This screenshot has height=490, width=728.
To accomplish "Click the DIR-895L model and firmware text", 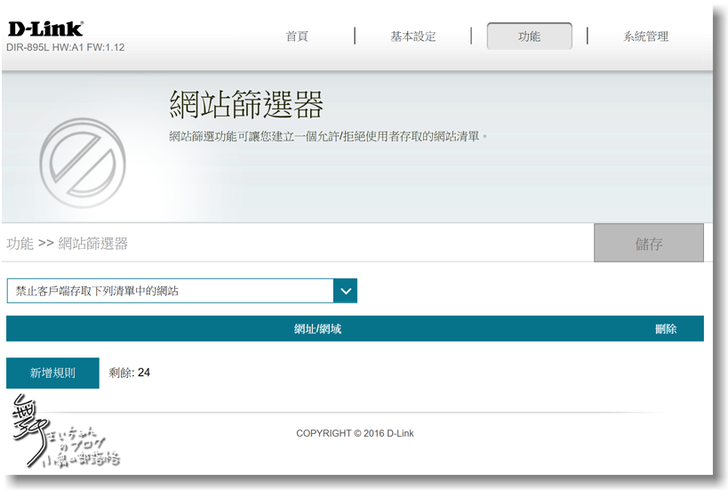I will (65, 47).
